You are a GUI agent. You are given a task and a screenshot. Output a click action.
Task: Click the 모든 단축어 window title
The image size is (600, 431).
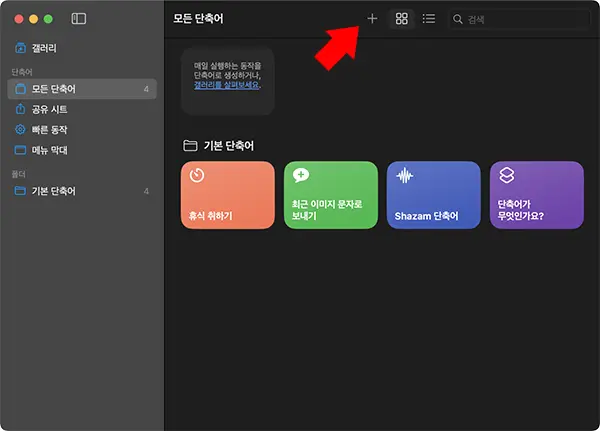[x=198, y=18]
